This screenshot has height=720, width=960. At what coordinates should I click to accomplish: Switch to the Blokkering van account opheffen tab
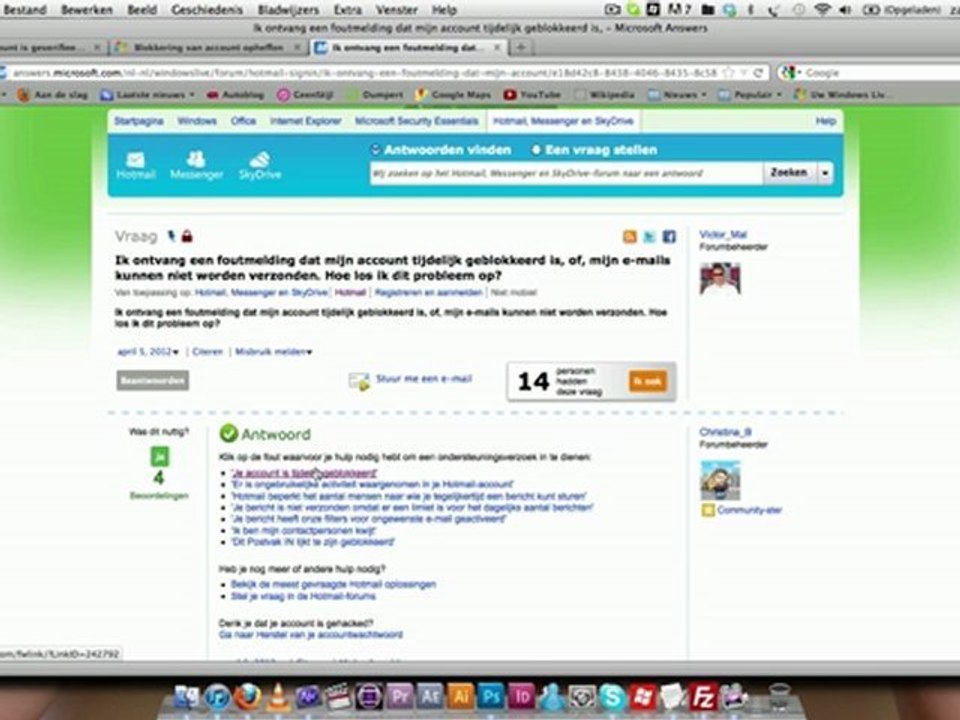[x=208, y=47]
